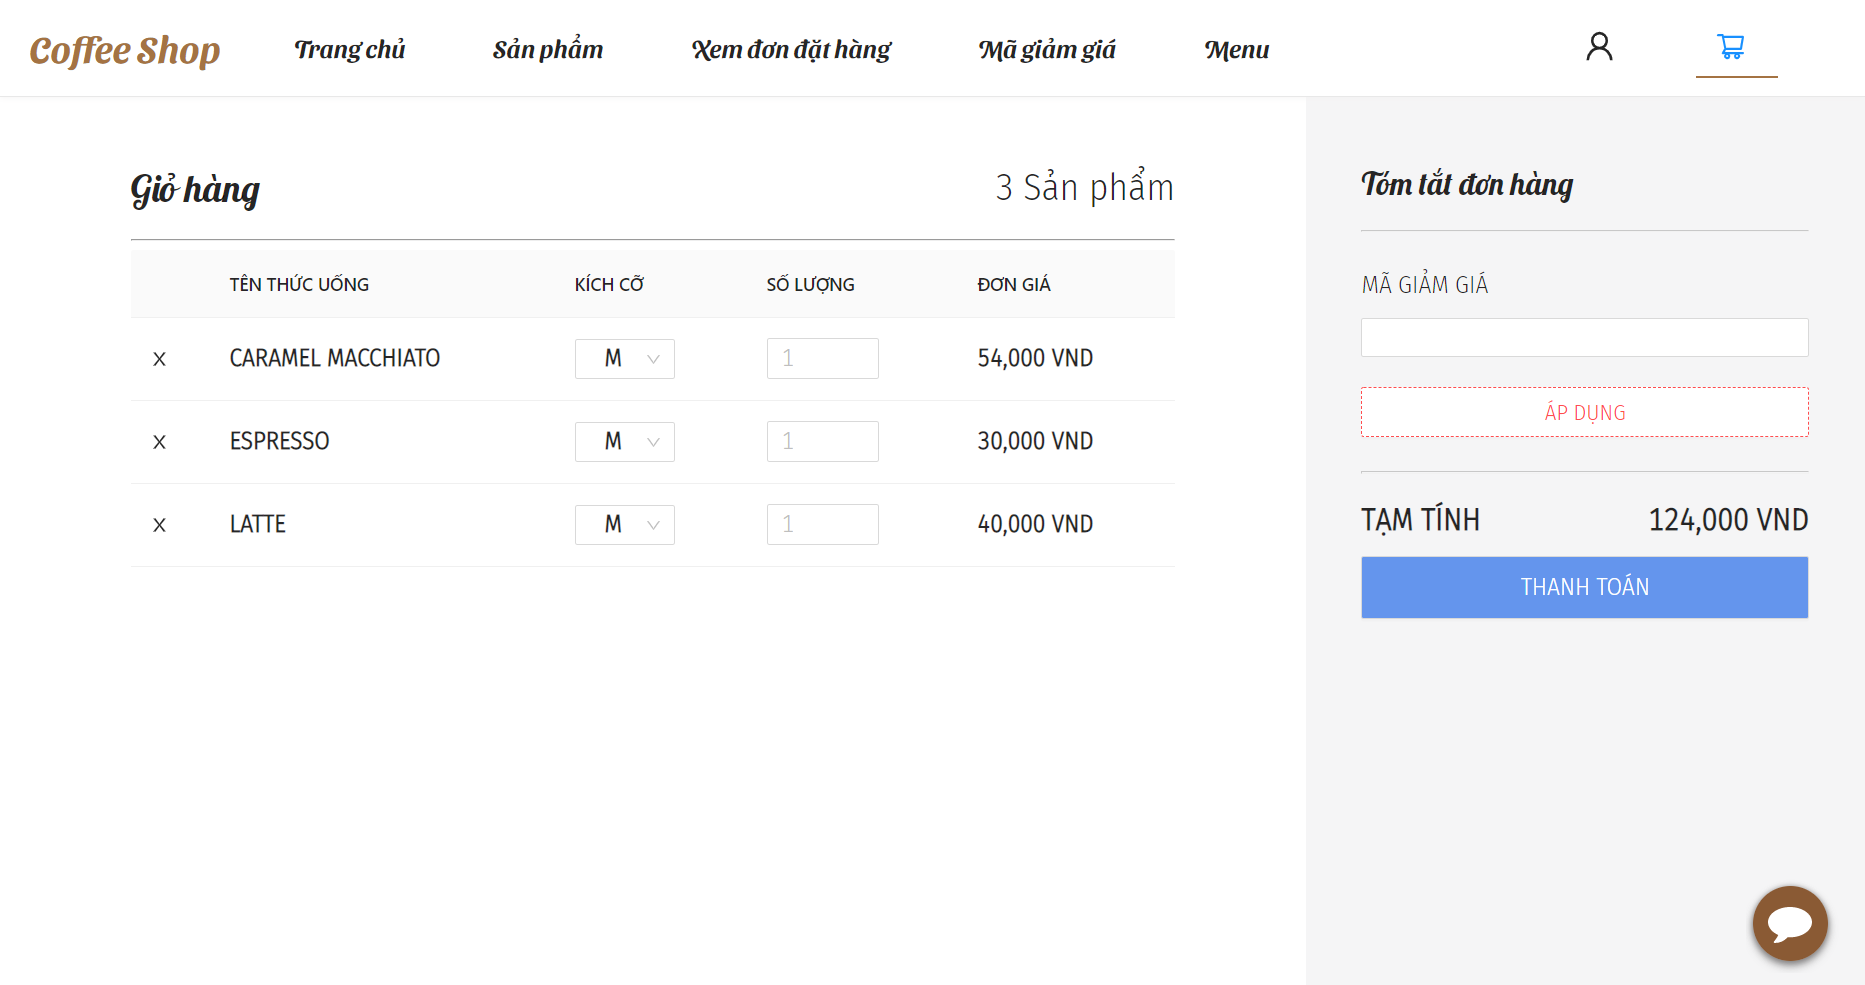This screenshot has width=1865, height=985.
Task: Click the TẠM TÍNH label
Action: 1420,520
